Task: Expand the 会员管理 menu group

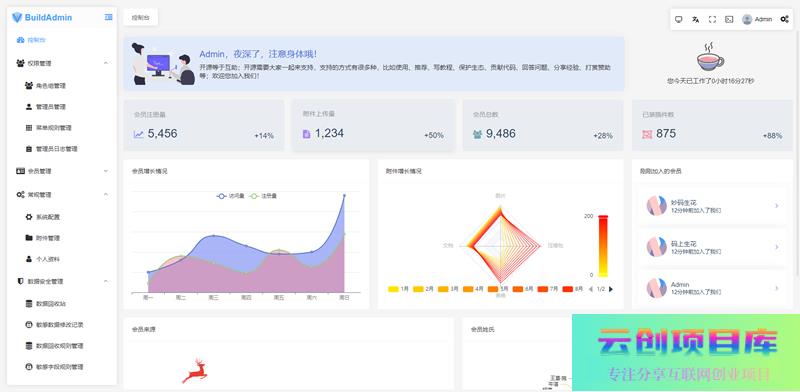Action: [106, 171]
